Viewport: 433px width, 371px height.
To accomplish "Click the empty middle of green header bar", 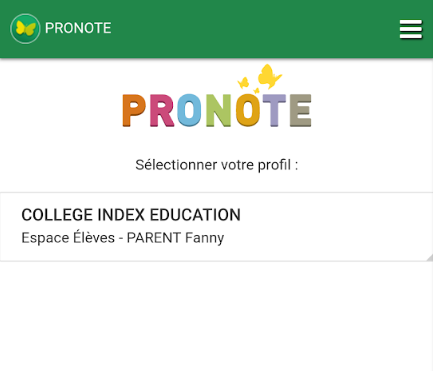I will coord(253,29).
